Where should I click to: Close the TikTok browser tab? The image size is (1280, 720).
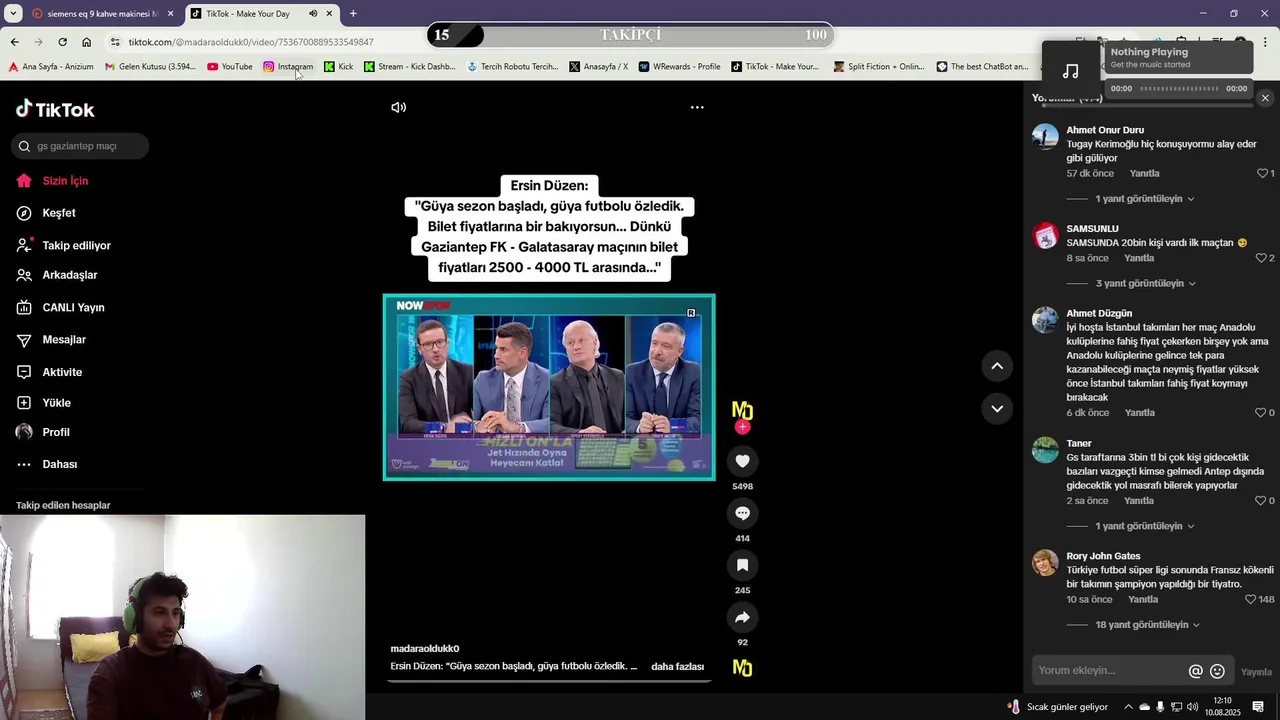[329, 14]
